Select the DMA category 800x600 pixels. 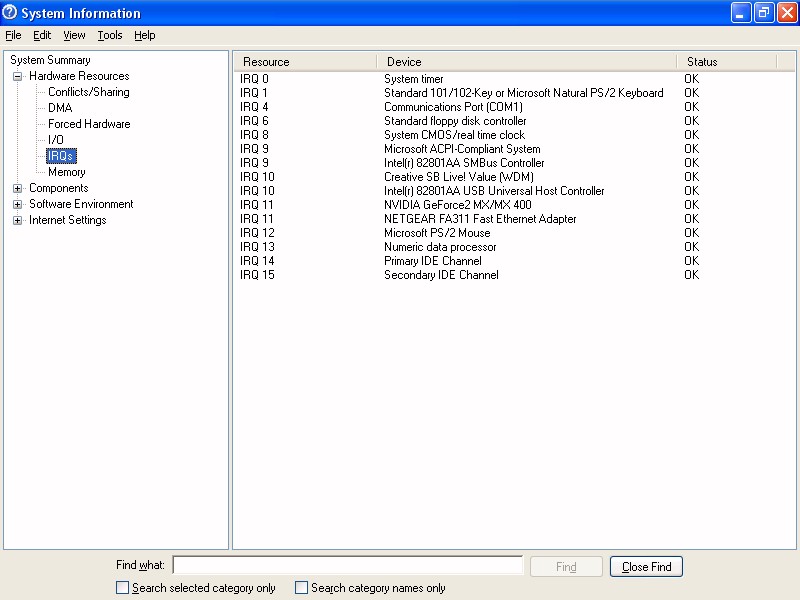[x=60, y=108]
